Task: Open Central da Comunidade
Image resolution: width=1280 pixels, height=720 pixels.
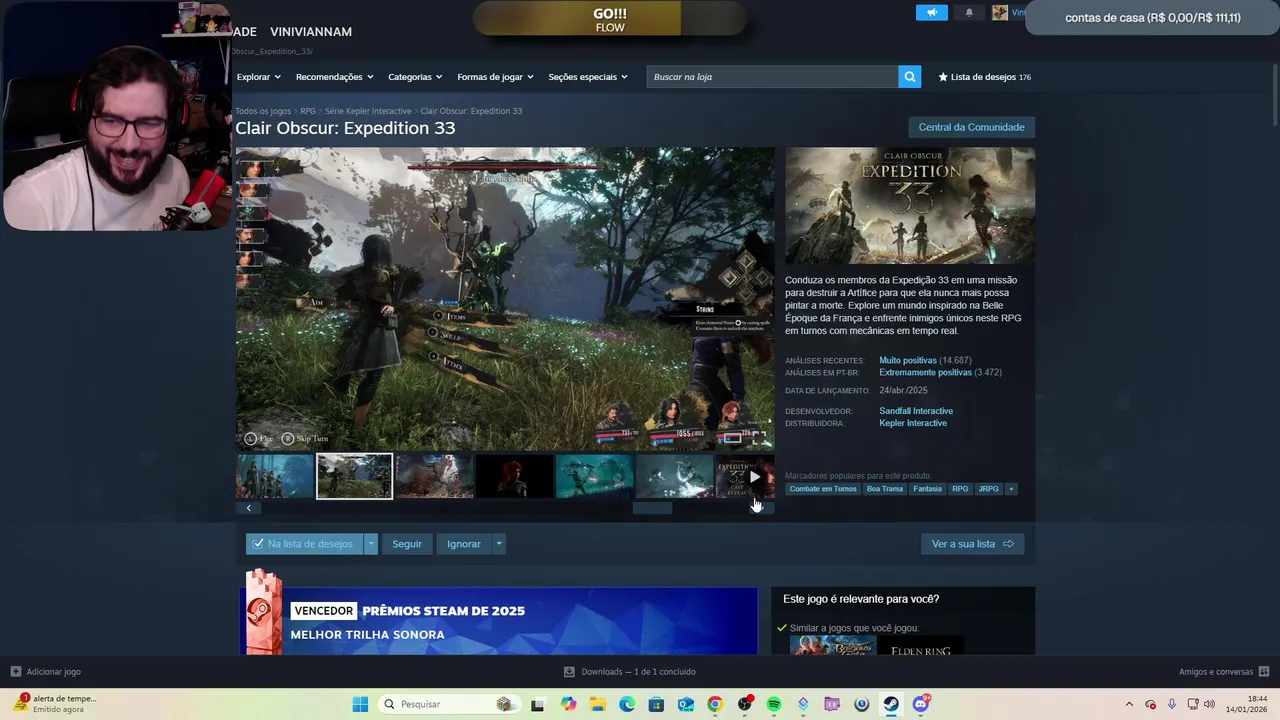Action: [971, 127]
